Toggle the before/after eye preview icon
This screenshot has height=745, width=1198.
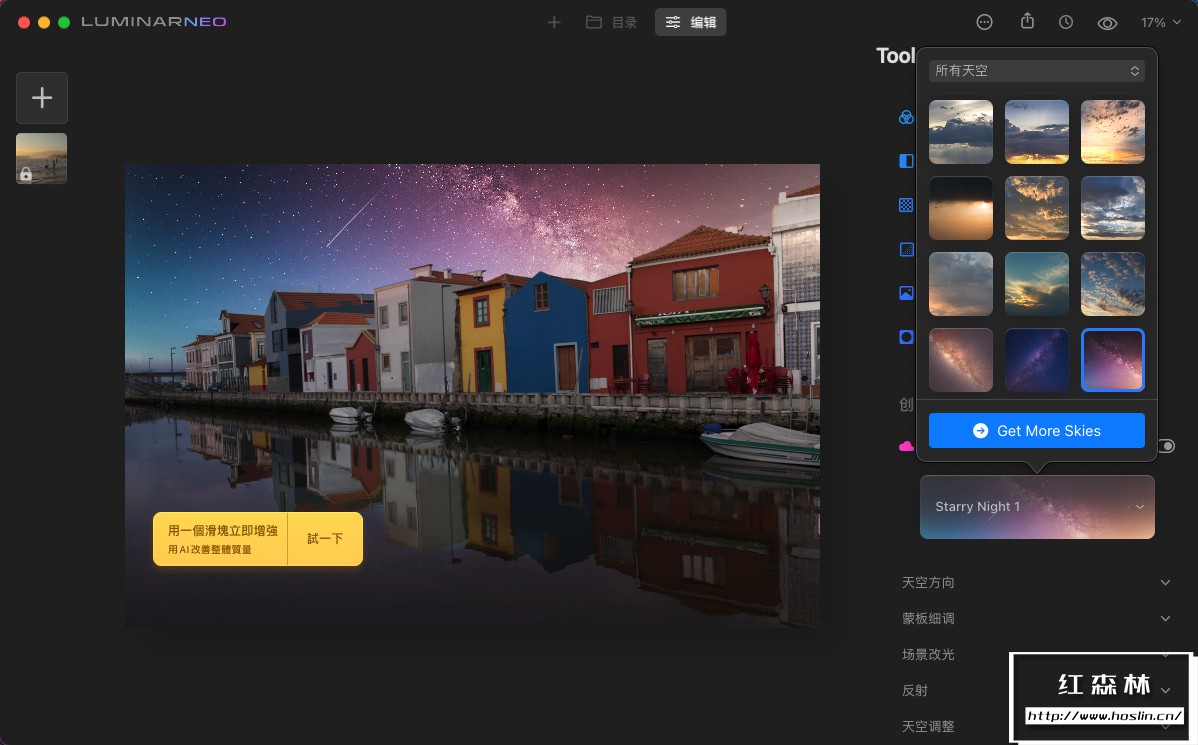[1107, 21]
